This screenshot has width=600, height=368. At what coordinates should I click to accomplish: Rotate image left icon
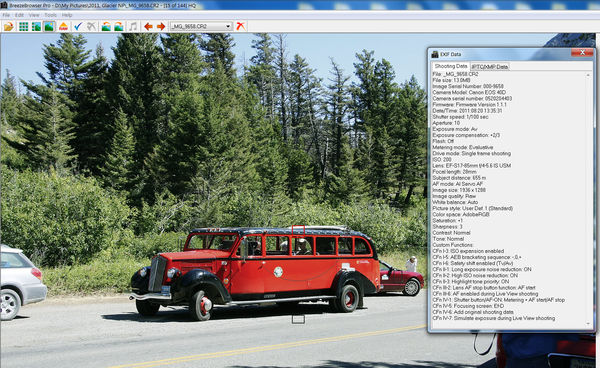point(106,26)
